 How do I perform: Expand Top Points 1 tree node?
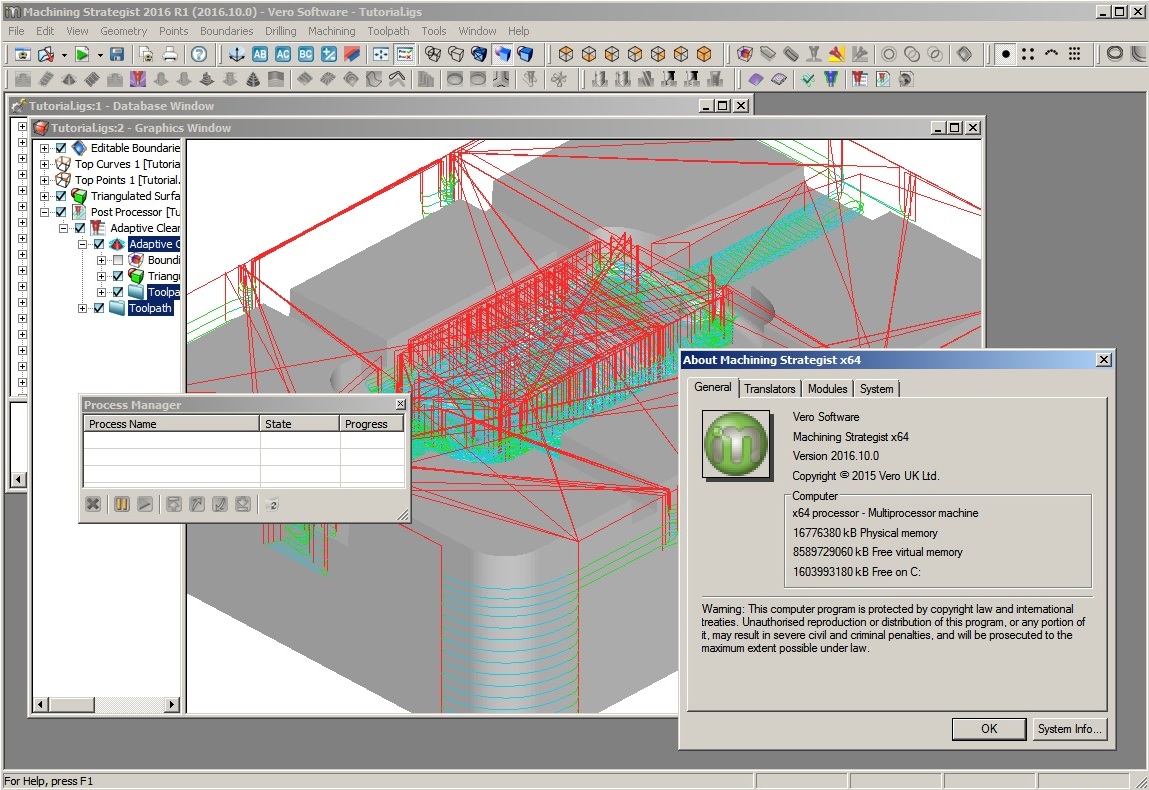(45, 180)
